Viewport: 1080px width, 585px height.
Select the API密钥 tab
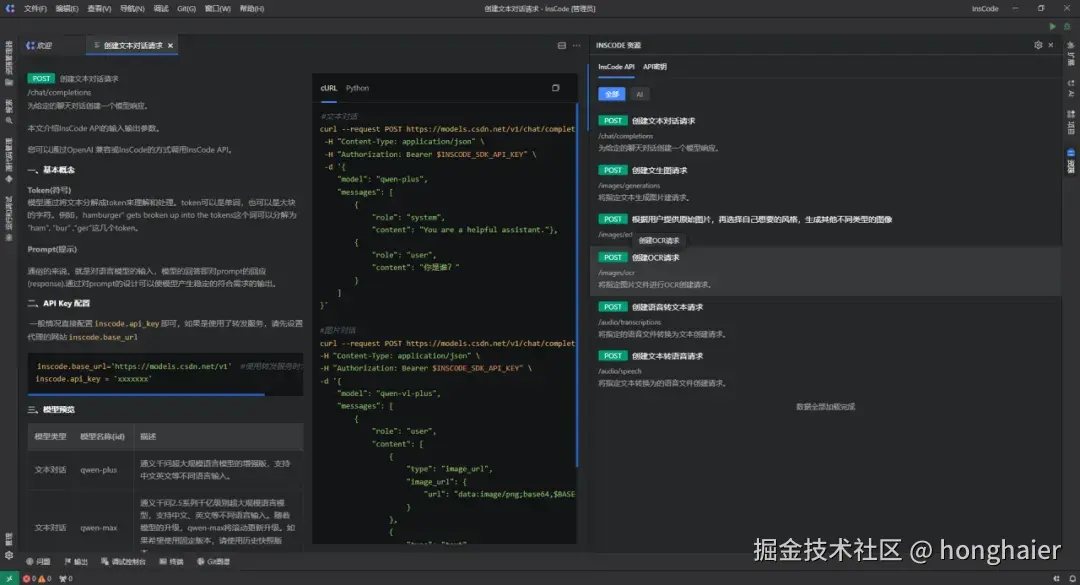(x=655, y=67)
